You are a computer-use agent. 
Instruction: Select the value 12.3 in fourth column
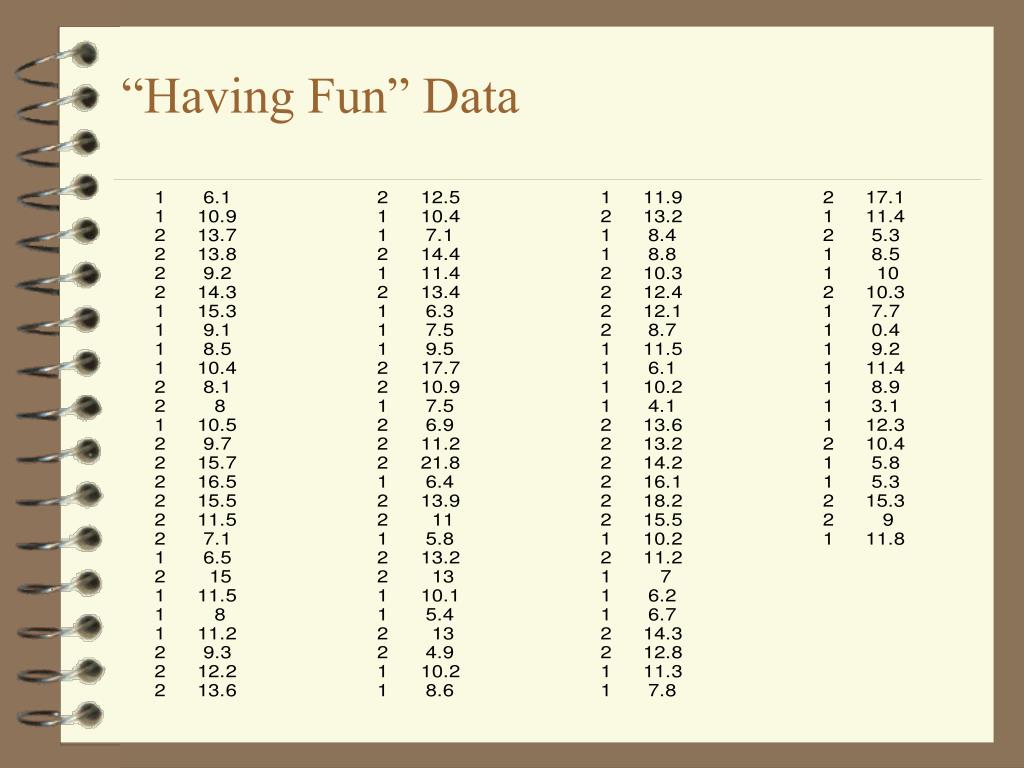(885, 424)
